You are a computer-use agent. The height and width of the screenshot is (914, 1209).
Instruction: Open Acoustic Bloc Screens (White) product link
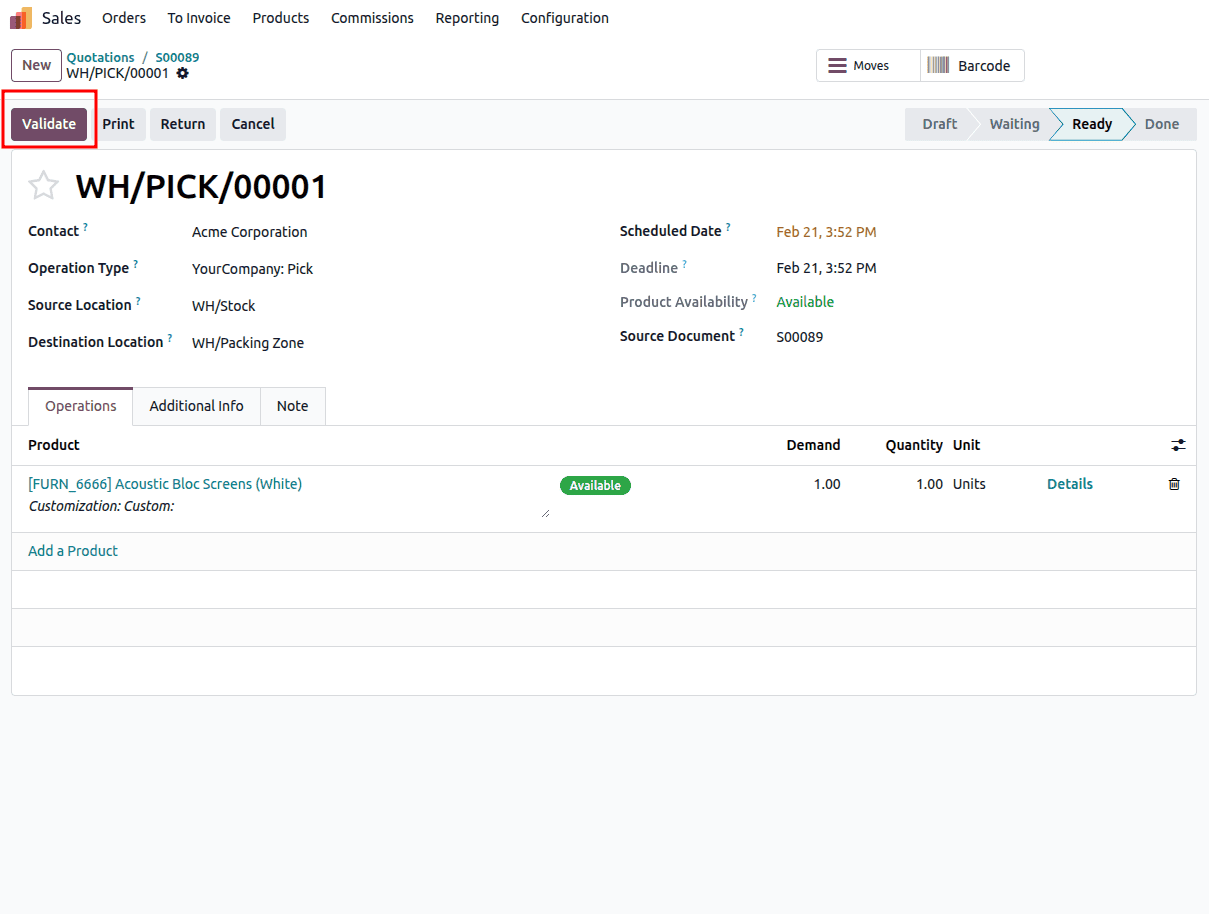(165, 484)
